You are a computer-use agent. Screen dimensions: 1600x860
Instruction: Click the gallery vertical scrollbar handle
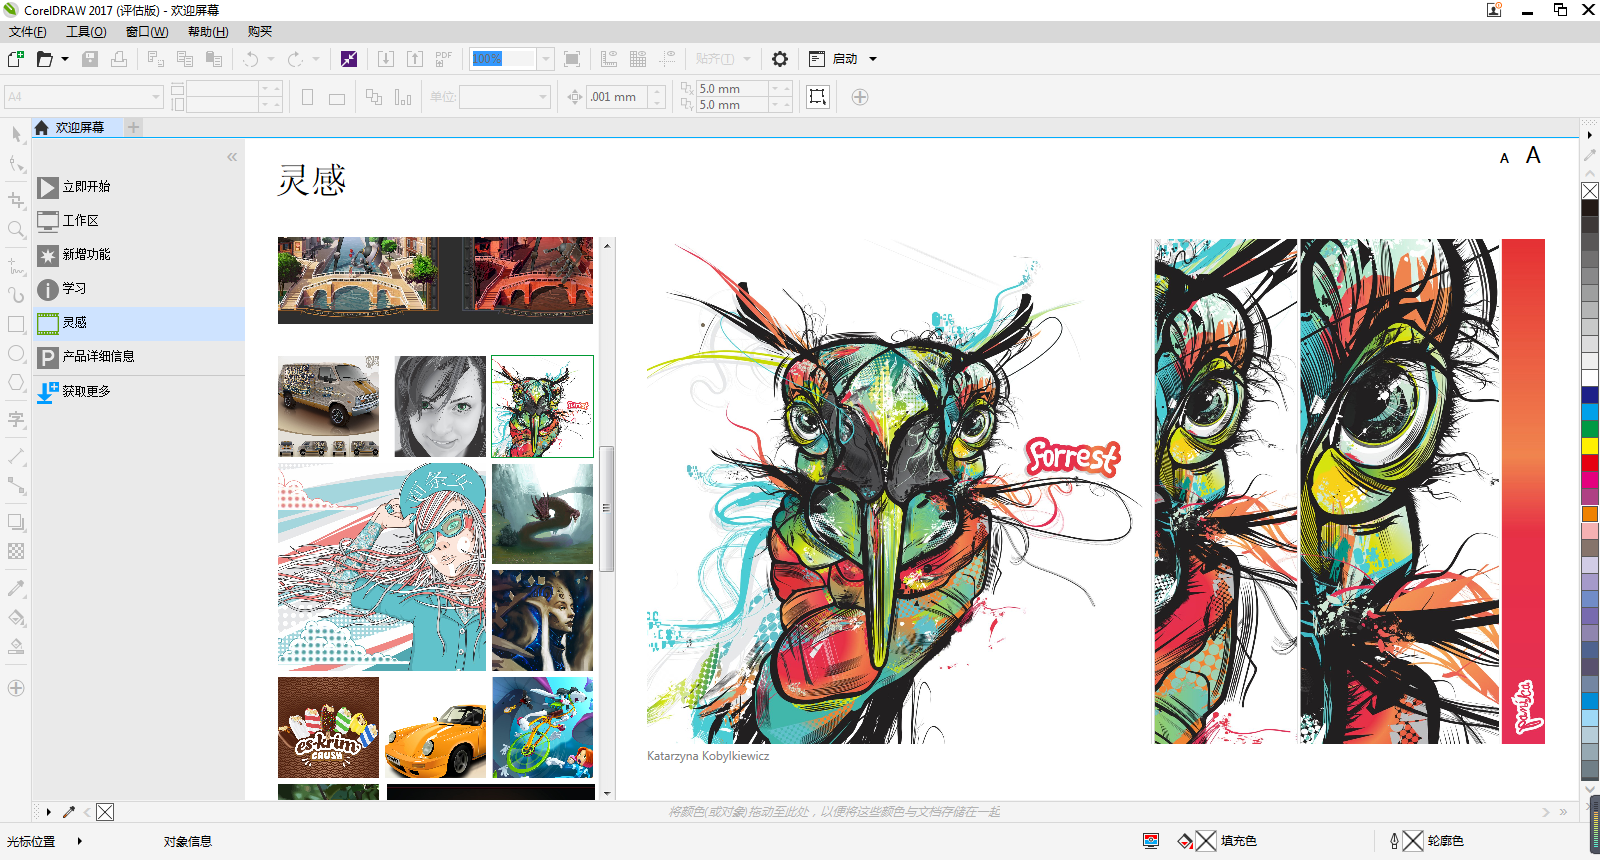pyautogui.click(x=606, y=508)
